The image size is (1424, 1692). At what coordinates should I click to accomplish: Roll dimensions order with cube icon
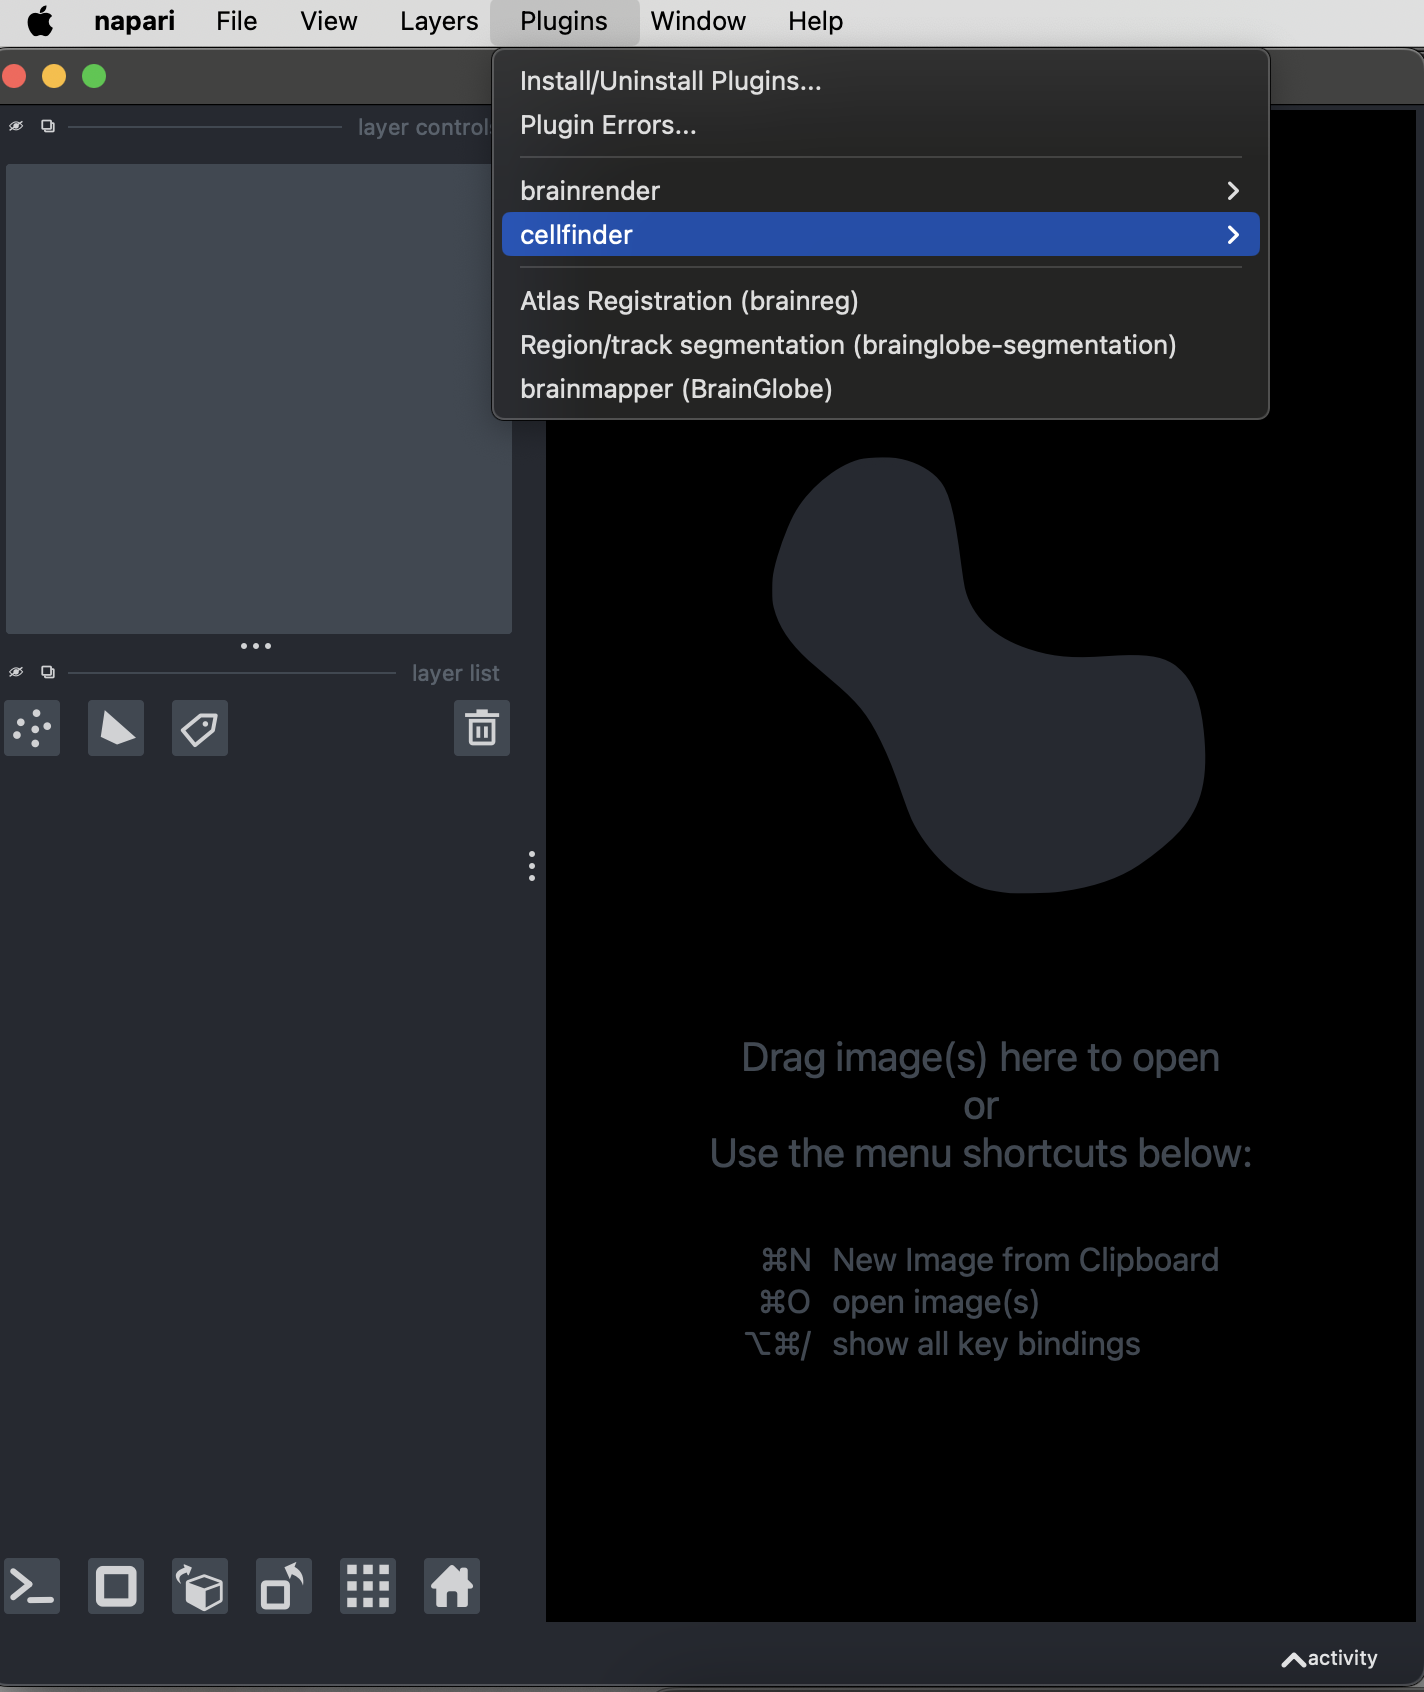200,1586
